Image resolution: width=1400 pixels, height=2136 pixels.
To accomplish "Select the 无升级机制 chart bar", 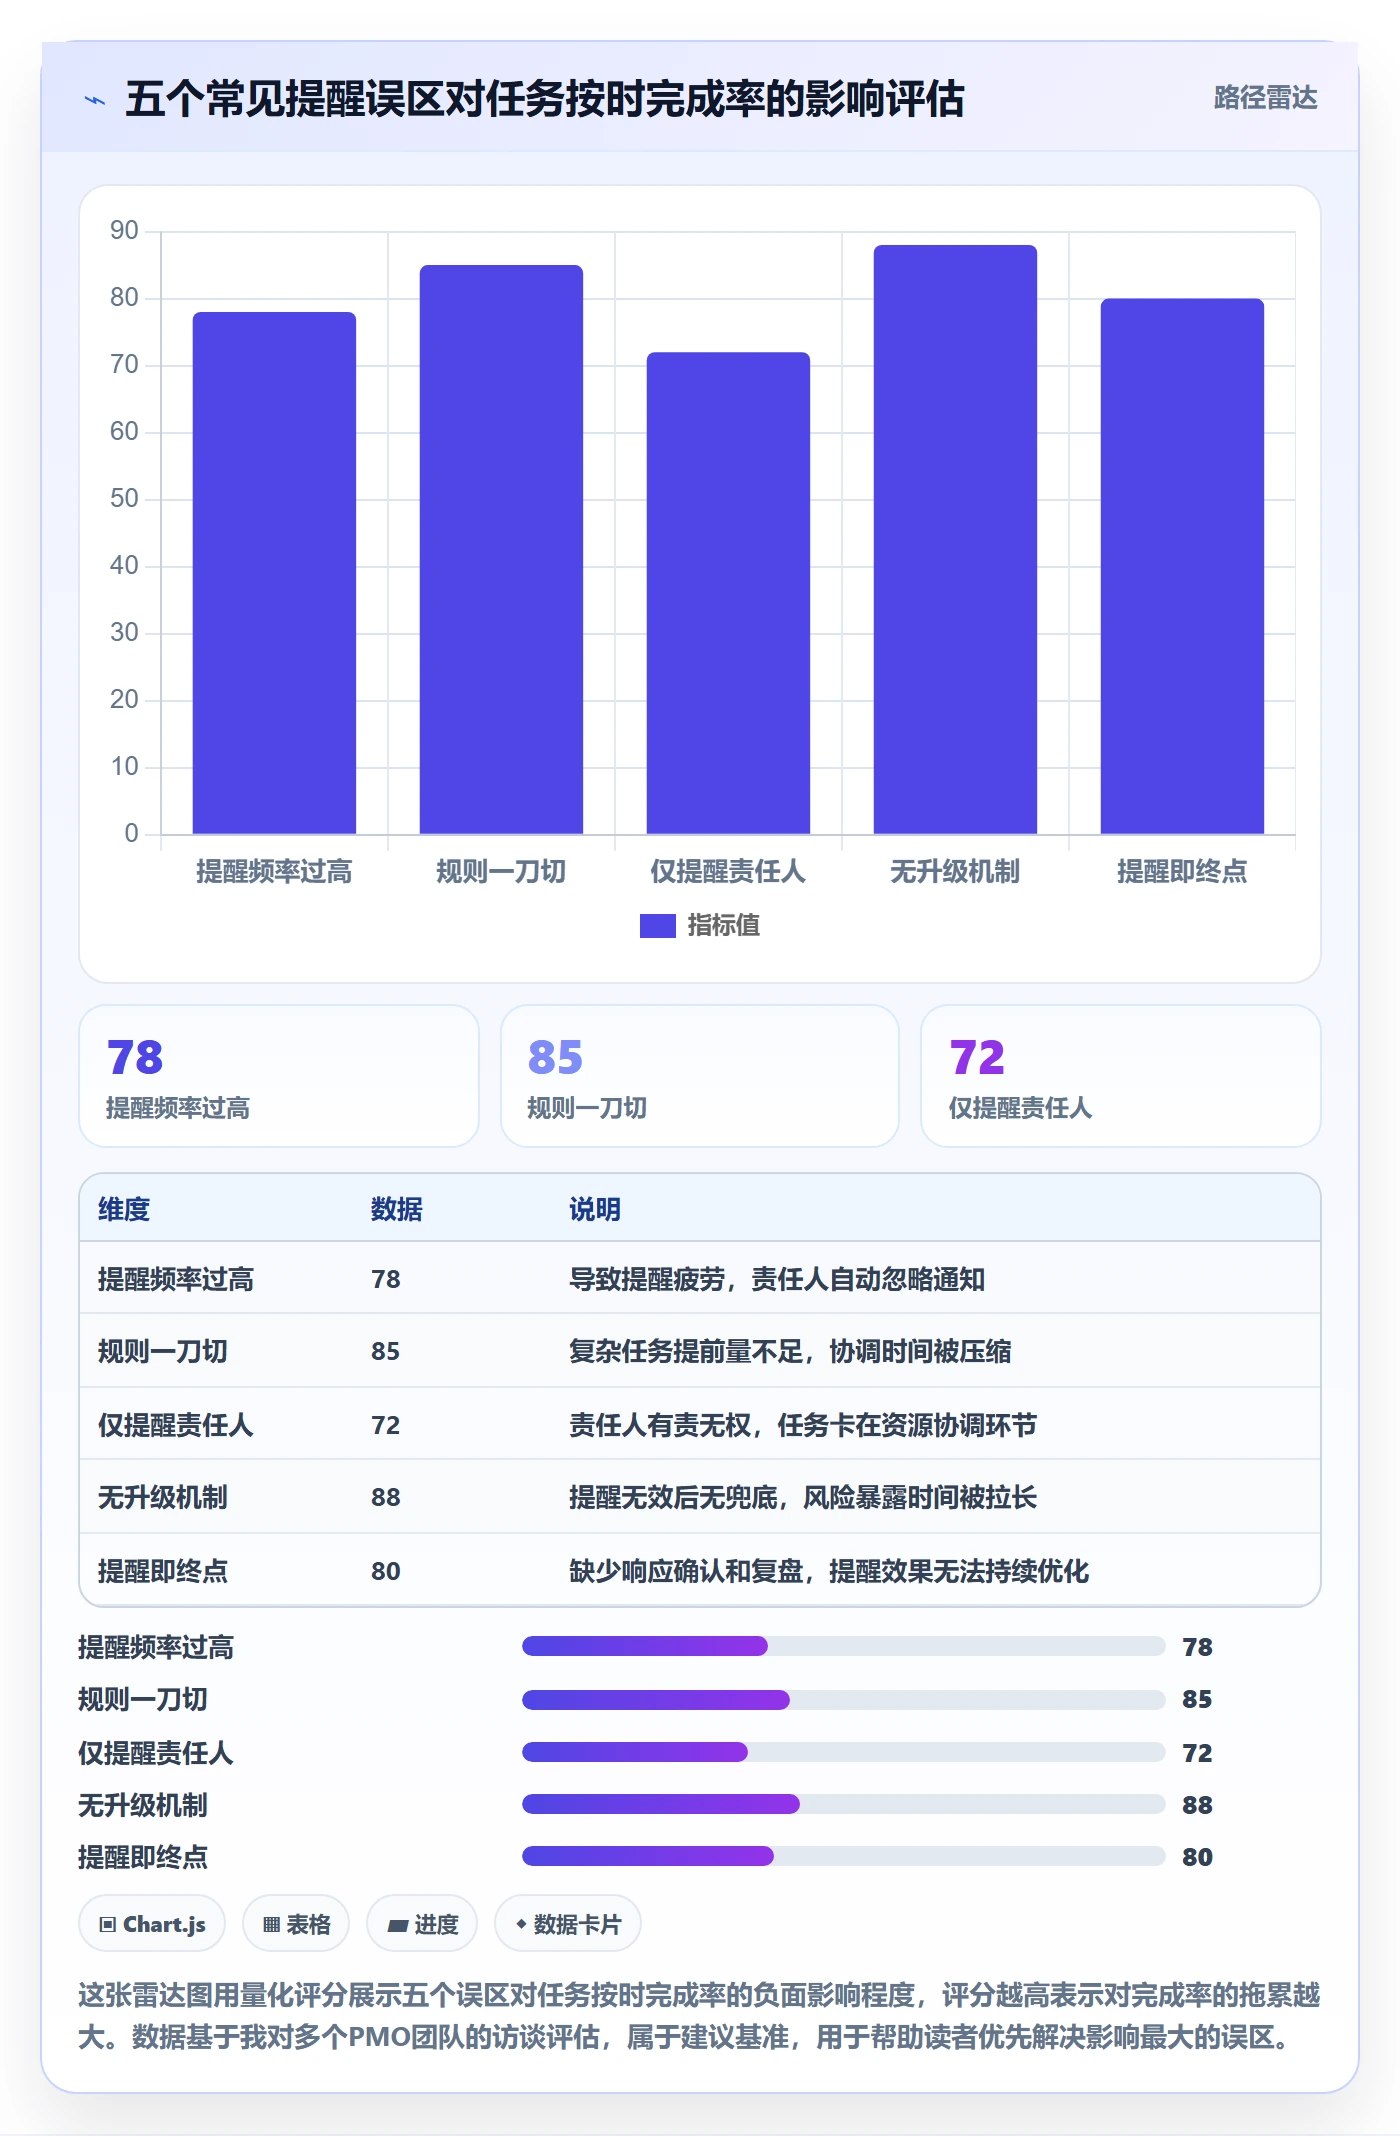I will 955,539.
